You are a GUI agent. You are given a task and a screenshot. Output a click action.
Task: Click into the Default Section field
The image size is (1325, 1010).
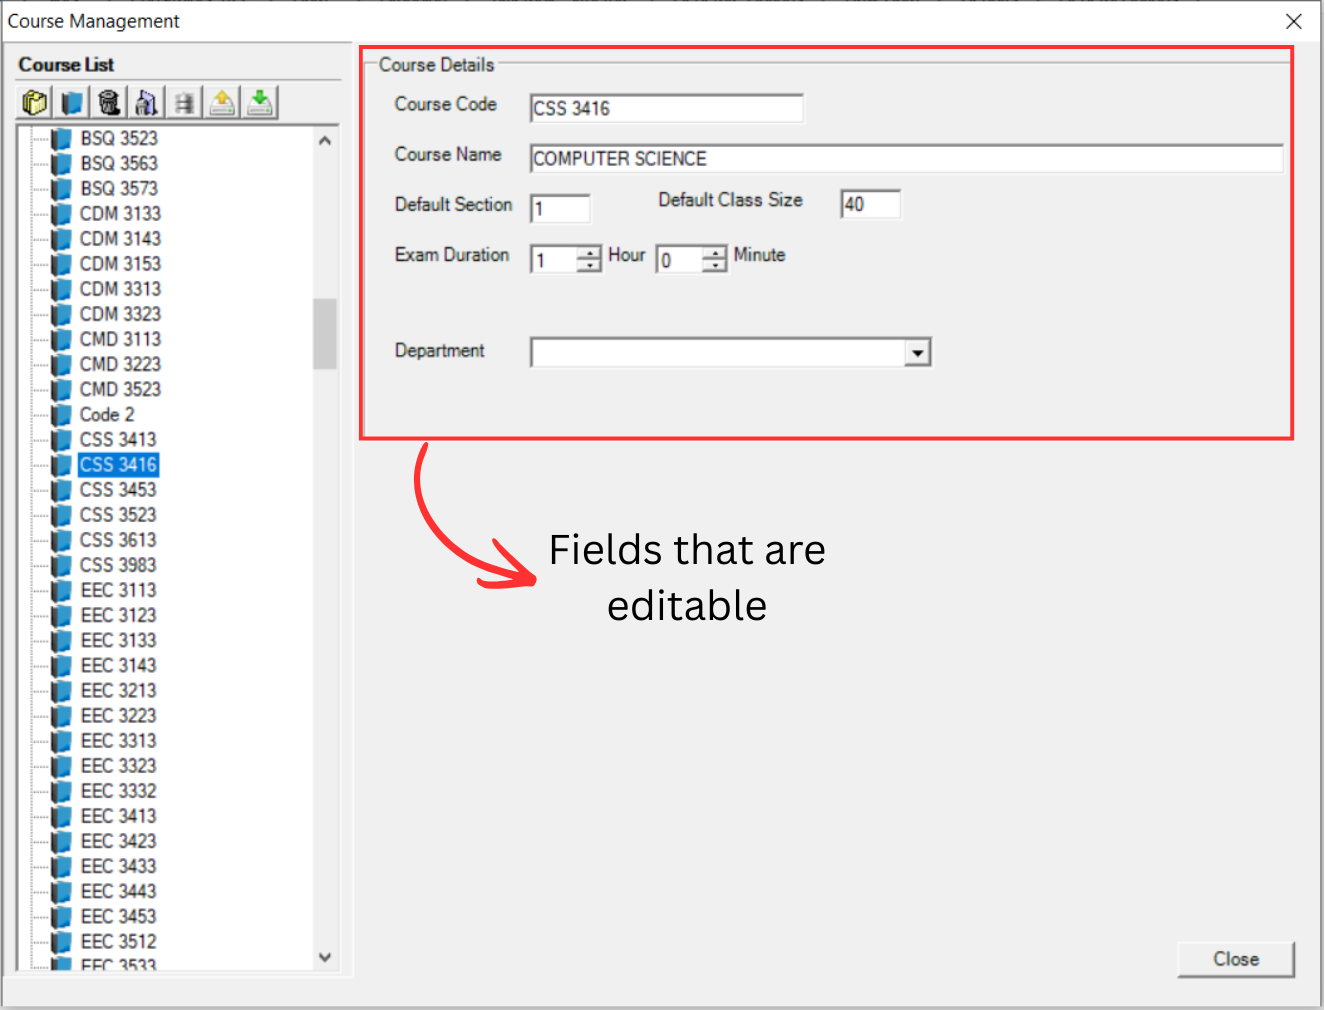click(560, 209)
